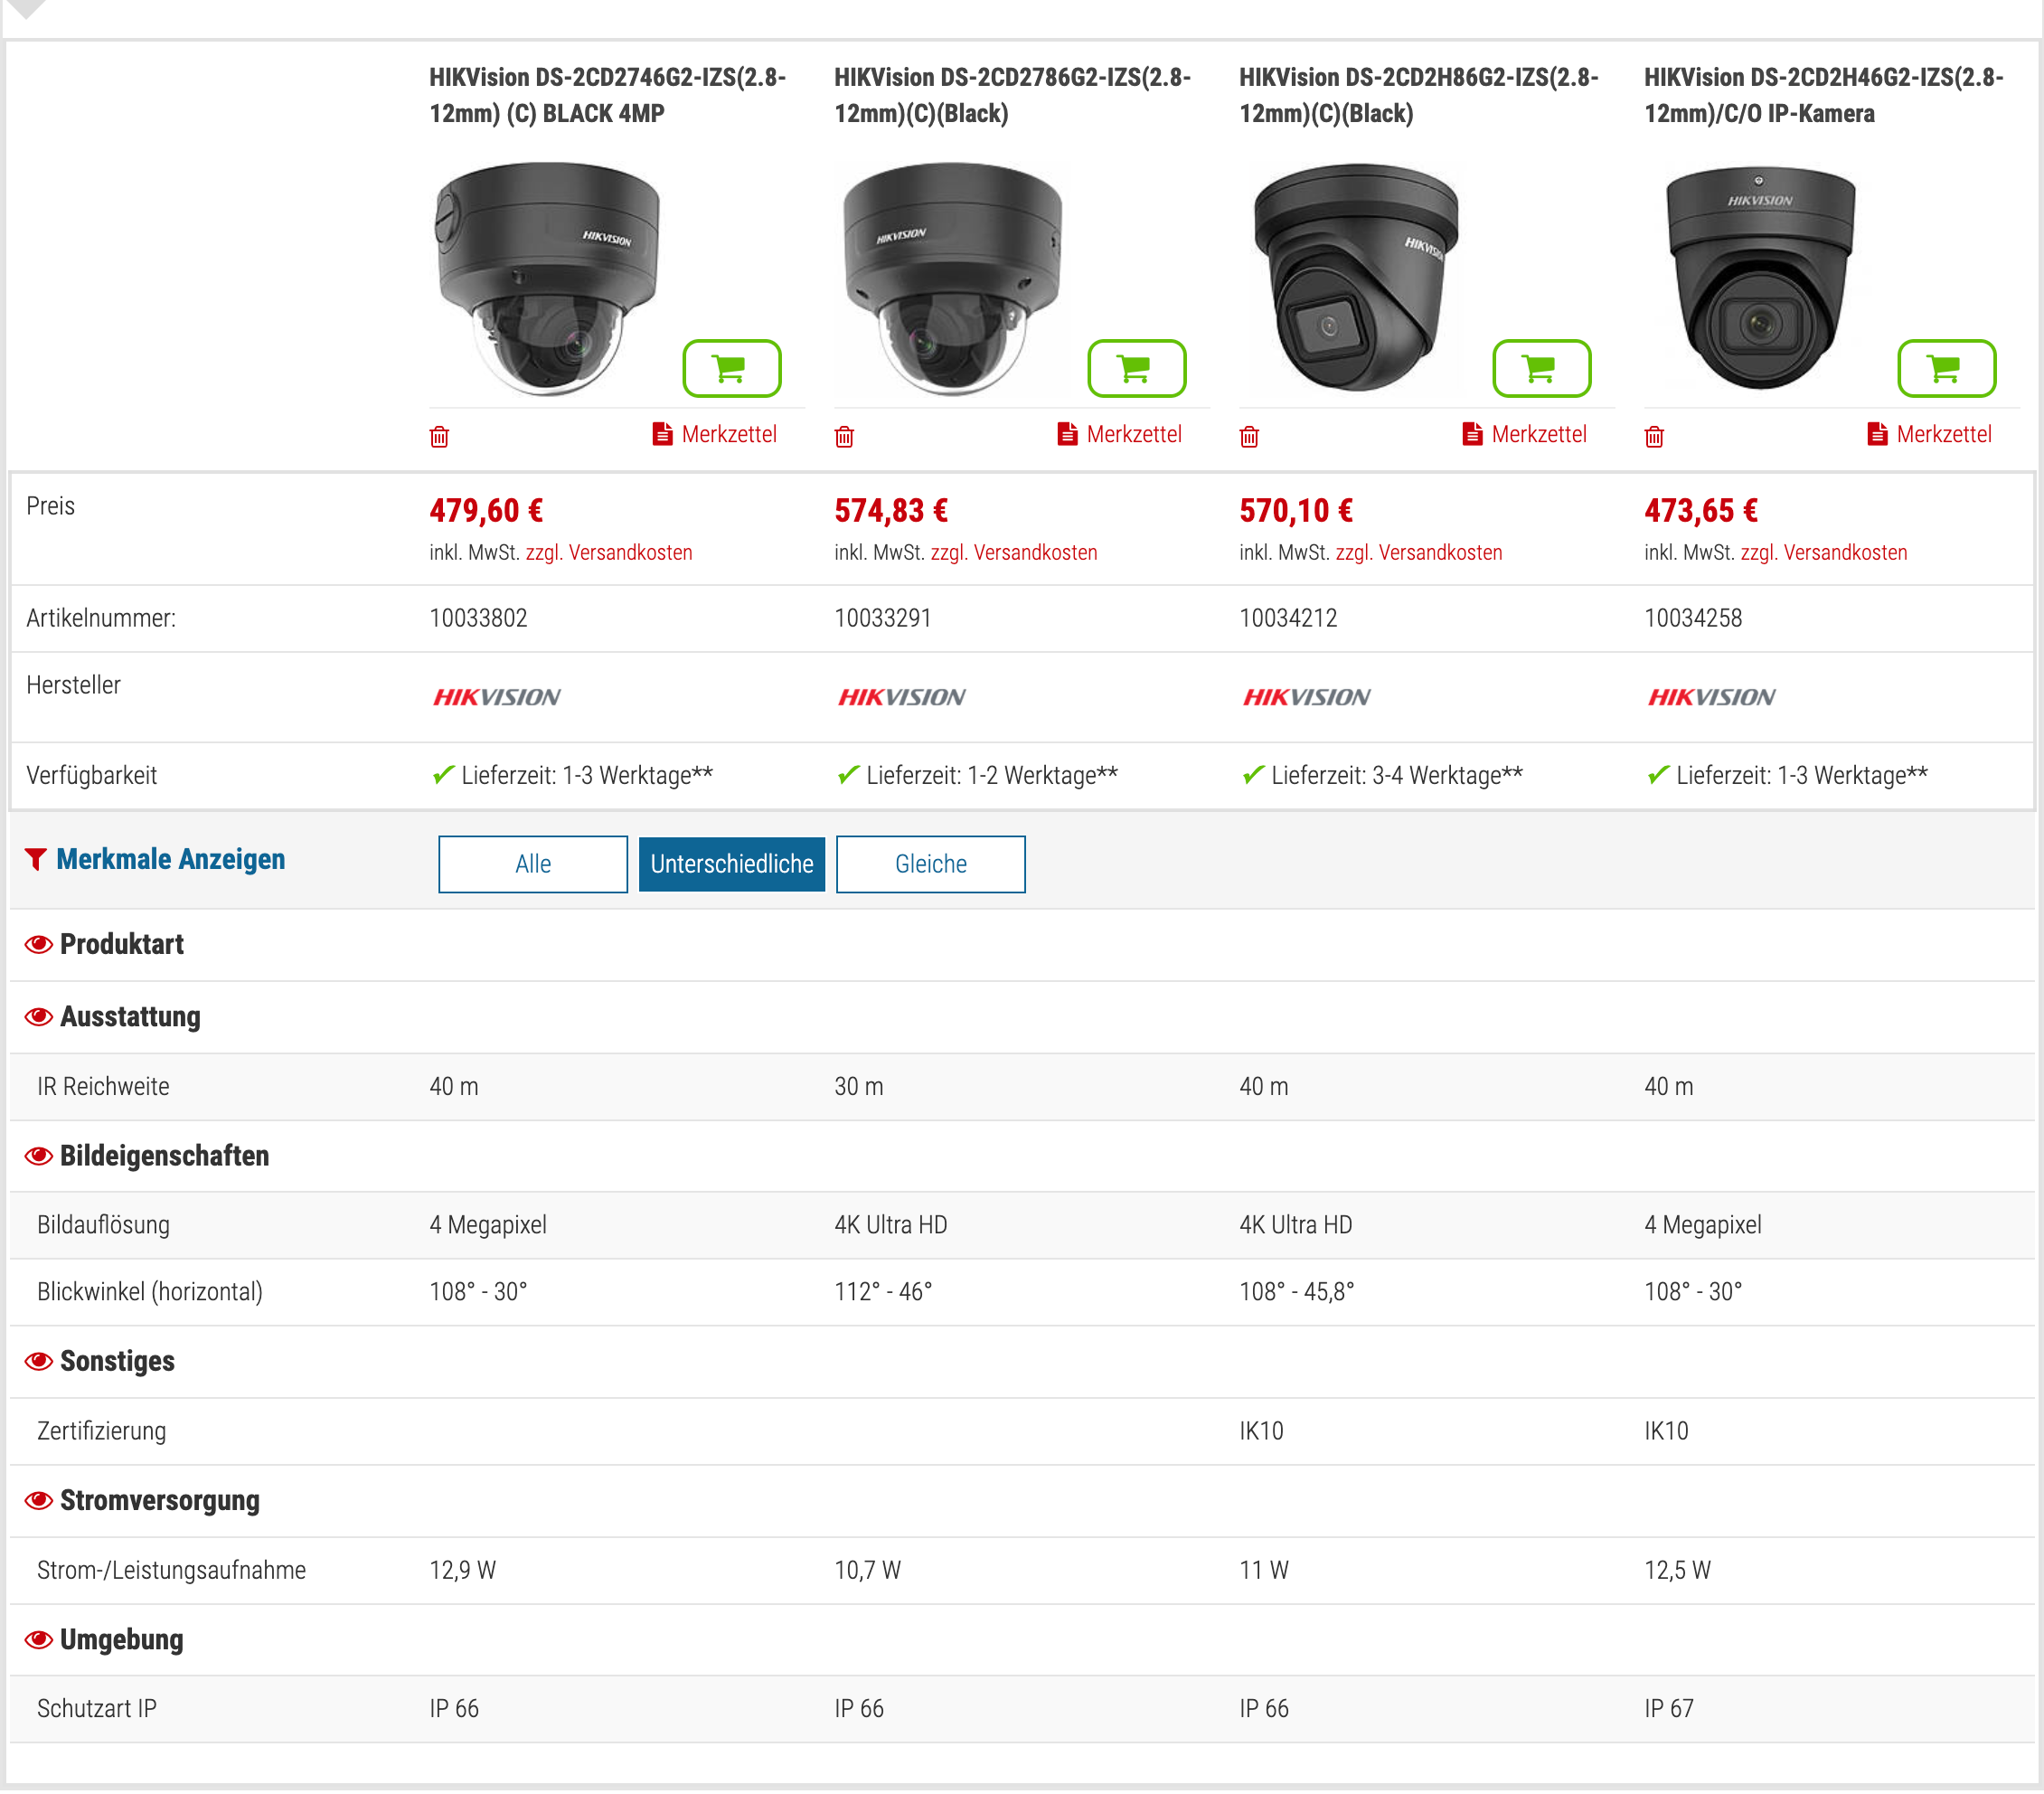Select the Alle features filter
Viewport: 2044px width, 1794px height.
coord(532,864)
